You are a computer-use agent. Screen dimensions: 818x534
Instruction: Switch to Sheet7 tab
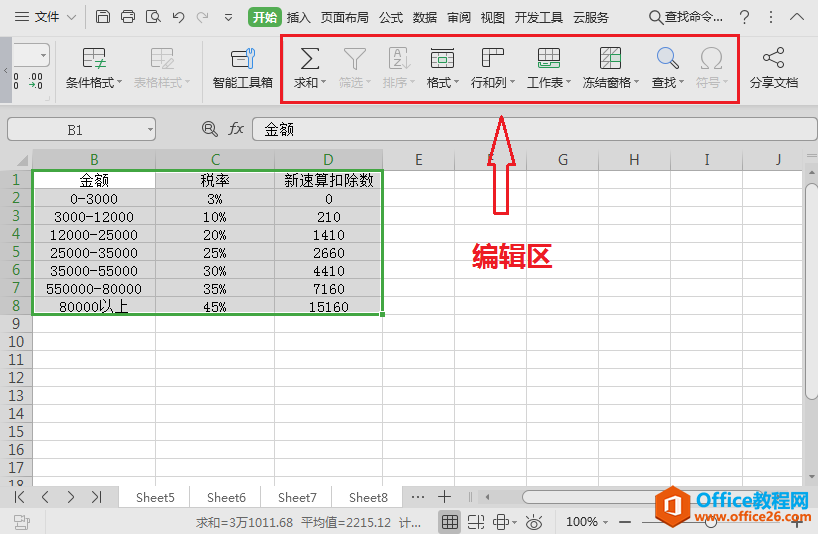pos(297,497)
